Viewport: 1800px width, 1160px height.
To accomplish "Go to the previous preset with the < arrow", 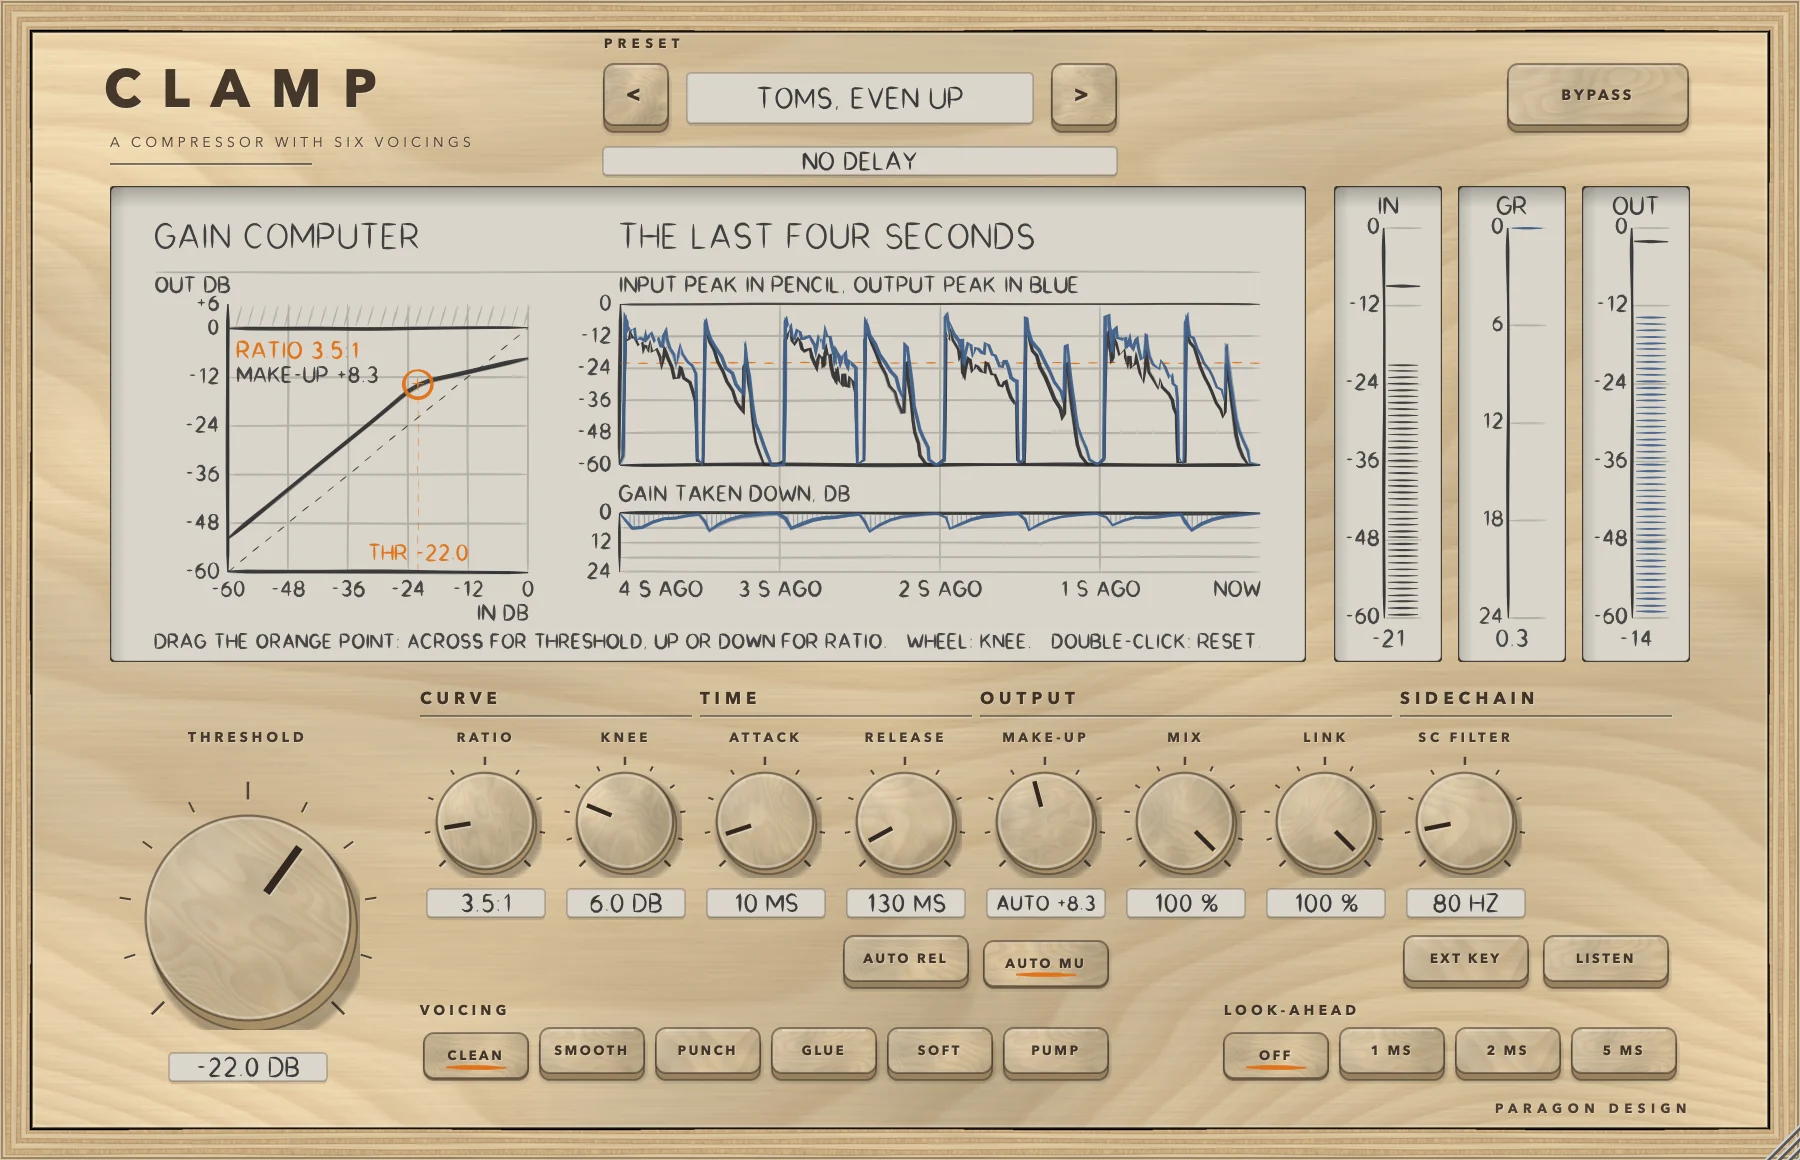I will [x=635, y=96].
